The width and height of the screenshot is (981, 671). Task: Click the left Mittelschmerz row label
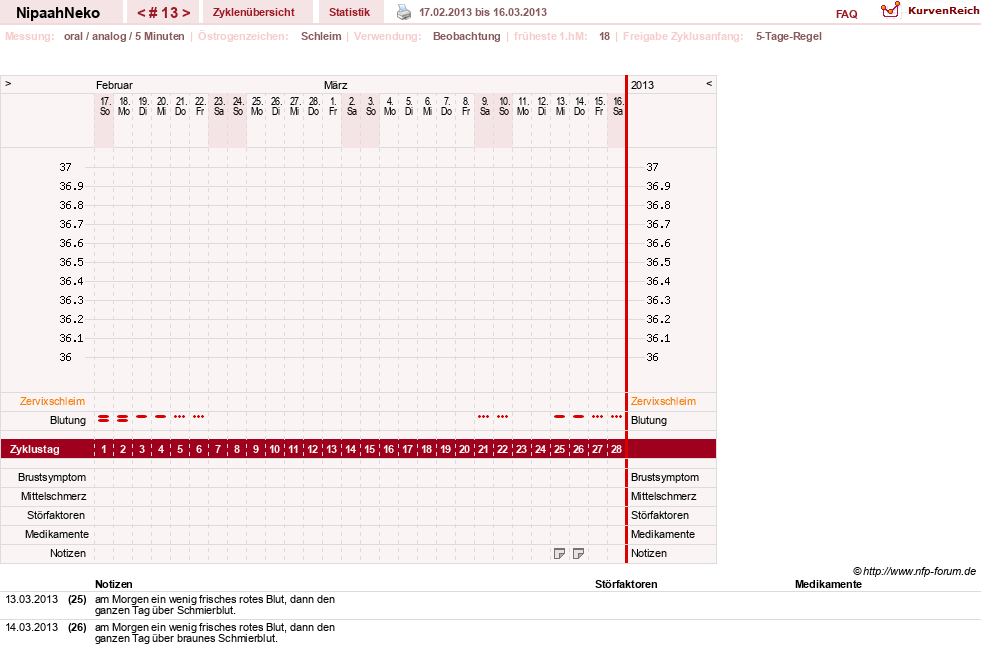(53, 496)
